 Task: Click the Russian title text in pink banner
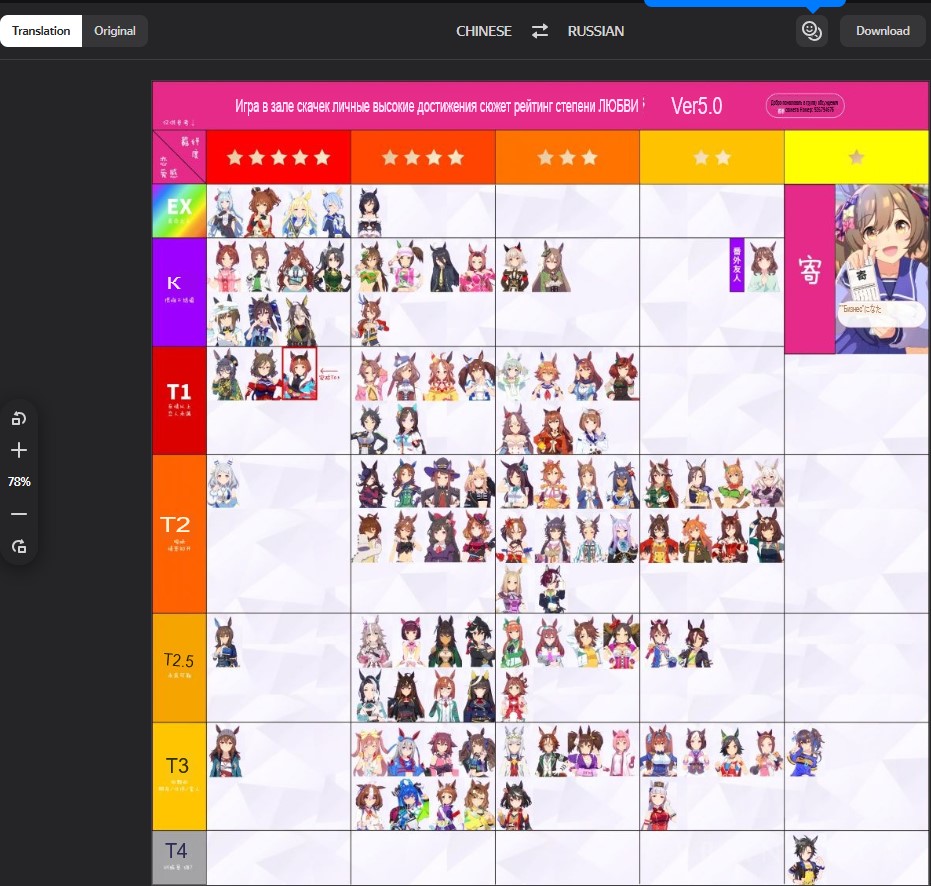click(x=437, y=106)
